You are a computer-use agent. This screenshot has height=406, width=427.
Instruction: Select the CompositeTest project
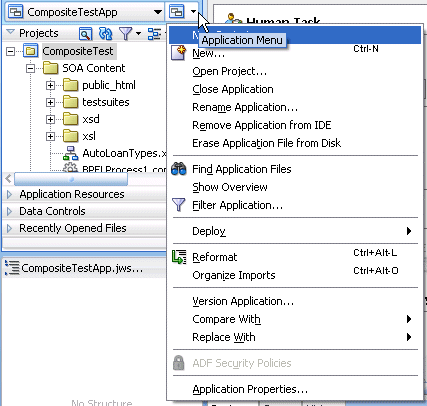[x=78, y=51]
